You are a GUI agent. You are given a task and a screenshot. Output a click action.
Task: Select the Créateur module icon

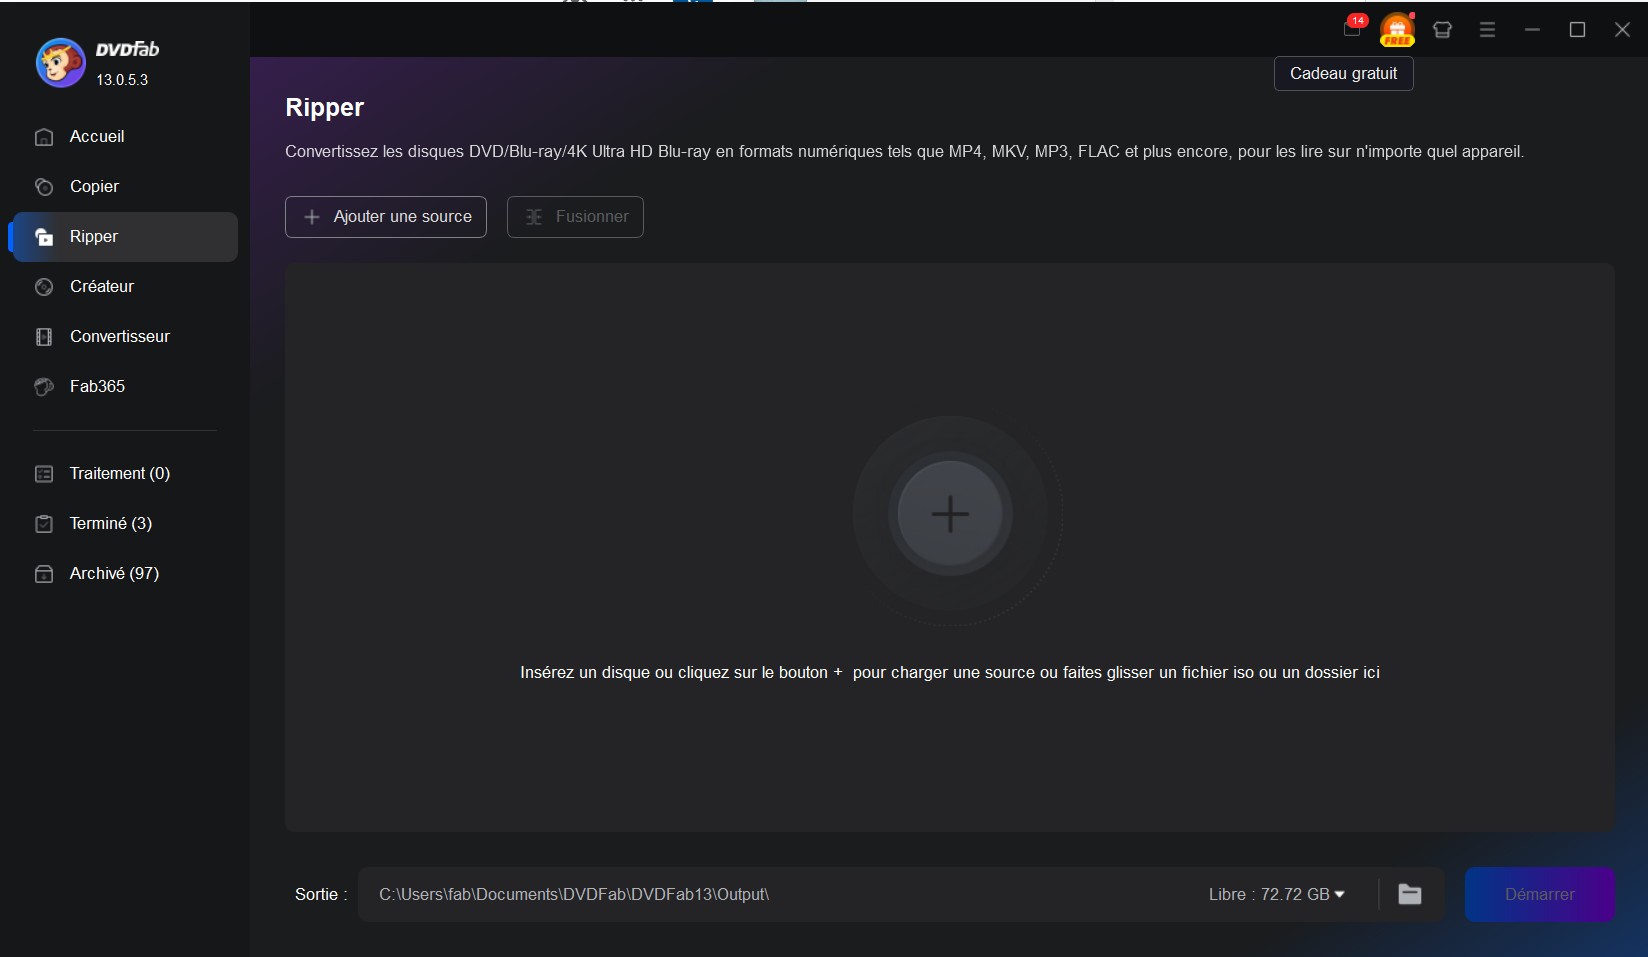(44, 287)
